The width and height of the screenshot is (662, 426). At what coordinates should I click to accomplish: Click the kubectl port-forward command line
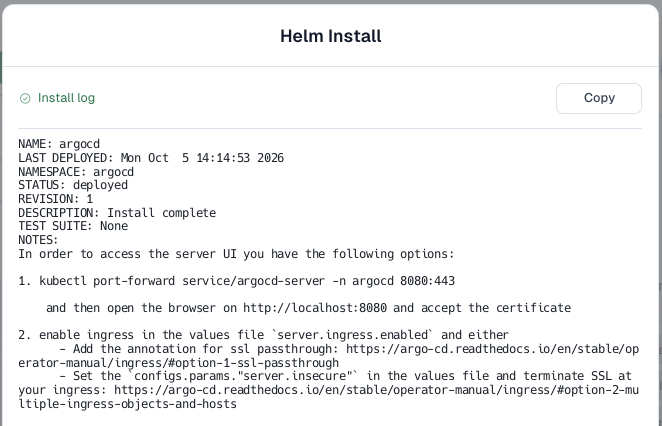pyautogui.click(x=236, y=281)
